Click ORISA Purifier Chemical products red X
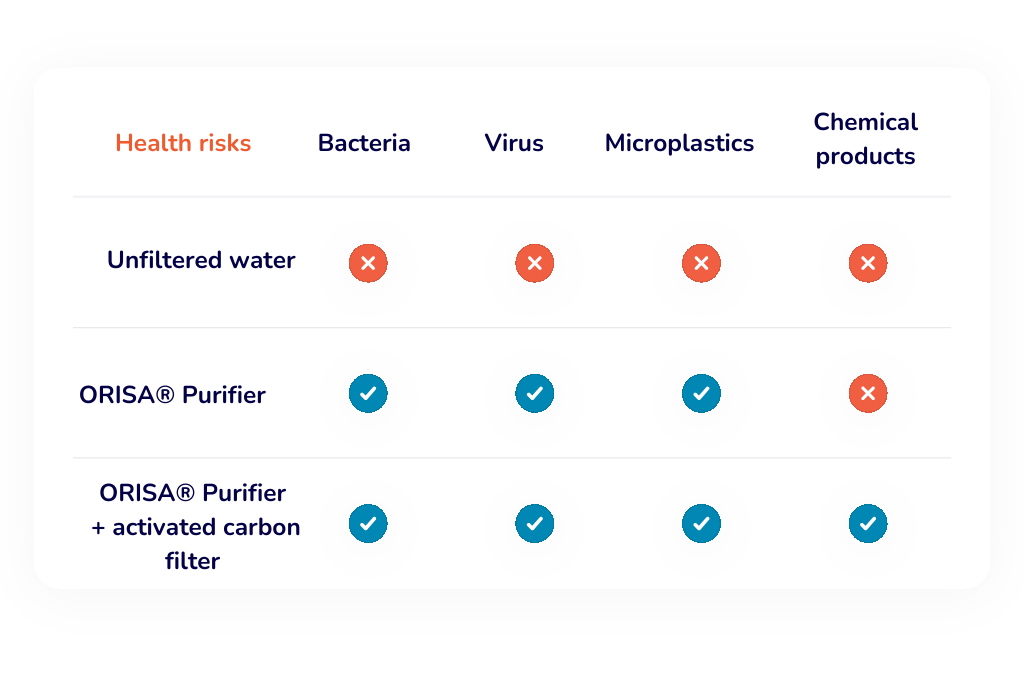 click(868, 394)
